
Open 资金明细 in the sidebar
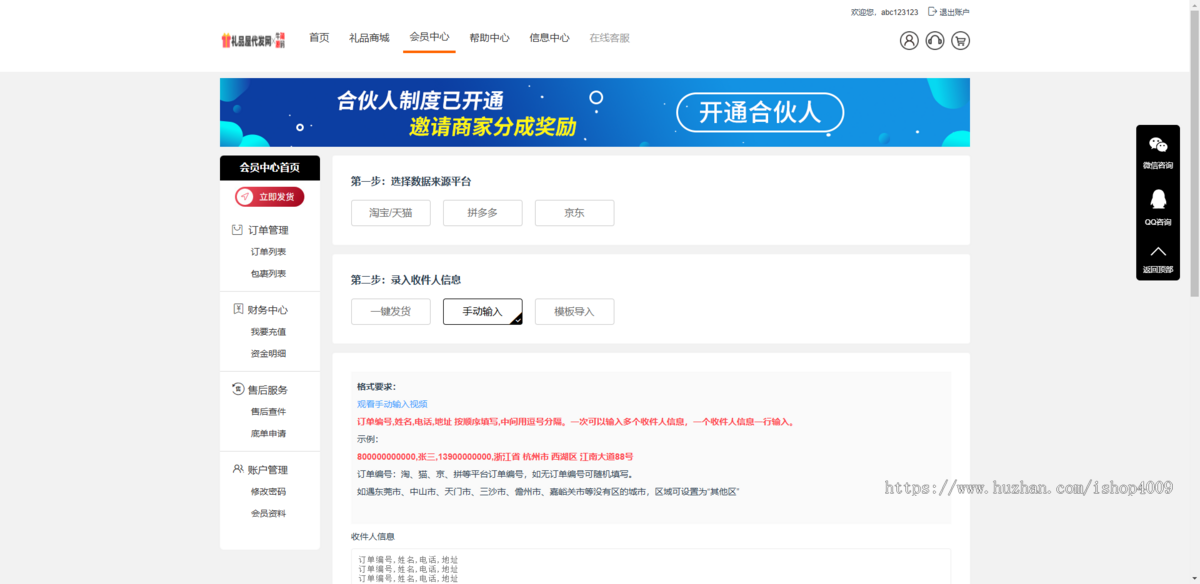click(268, 354)
